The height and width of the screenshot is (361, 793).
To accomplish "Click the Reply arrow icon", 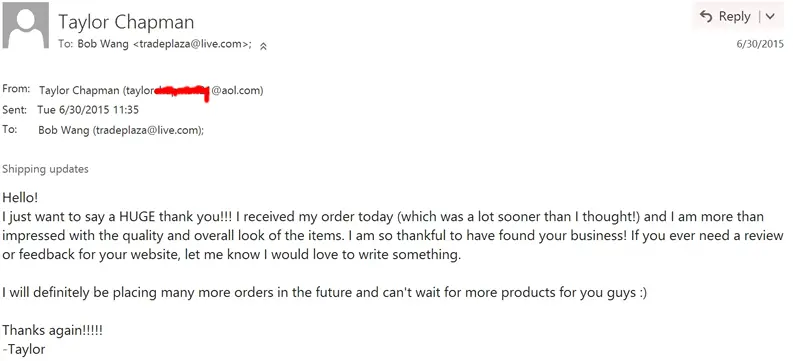I will 706,17.
